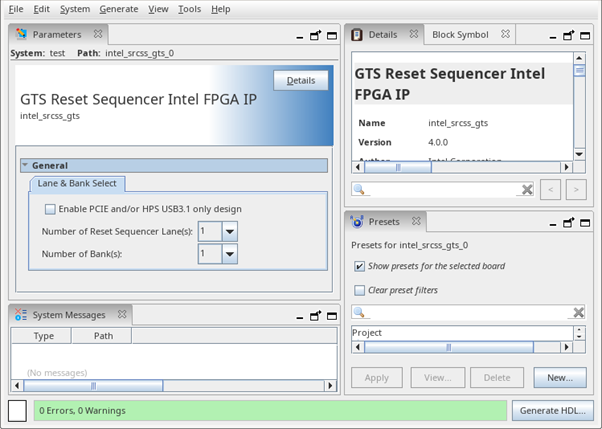Click the magnifier icon in Details search
The image size is (602, 429).
(x=359, y=189)
